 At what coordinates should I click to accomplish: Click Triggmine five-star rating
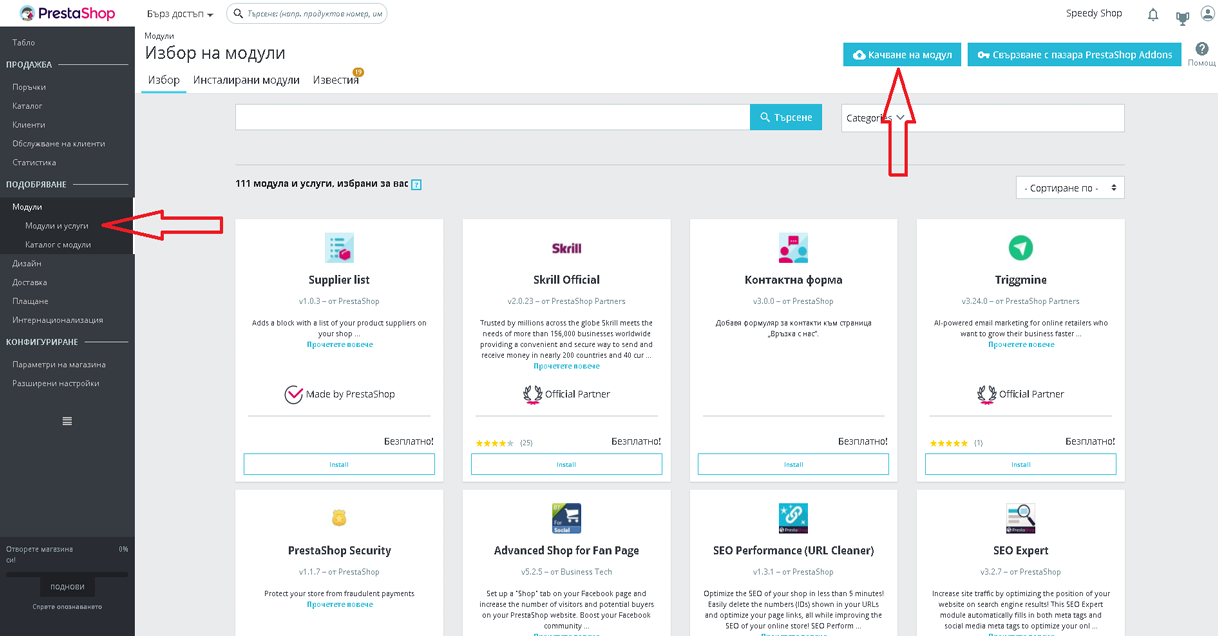click(x=948, y=442)
